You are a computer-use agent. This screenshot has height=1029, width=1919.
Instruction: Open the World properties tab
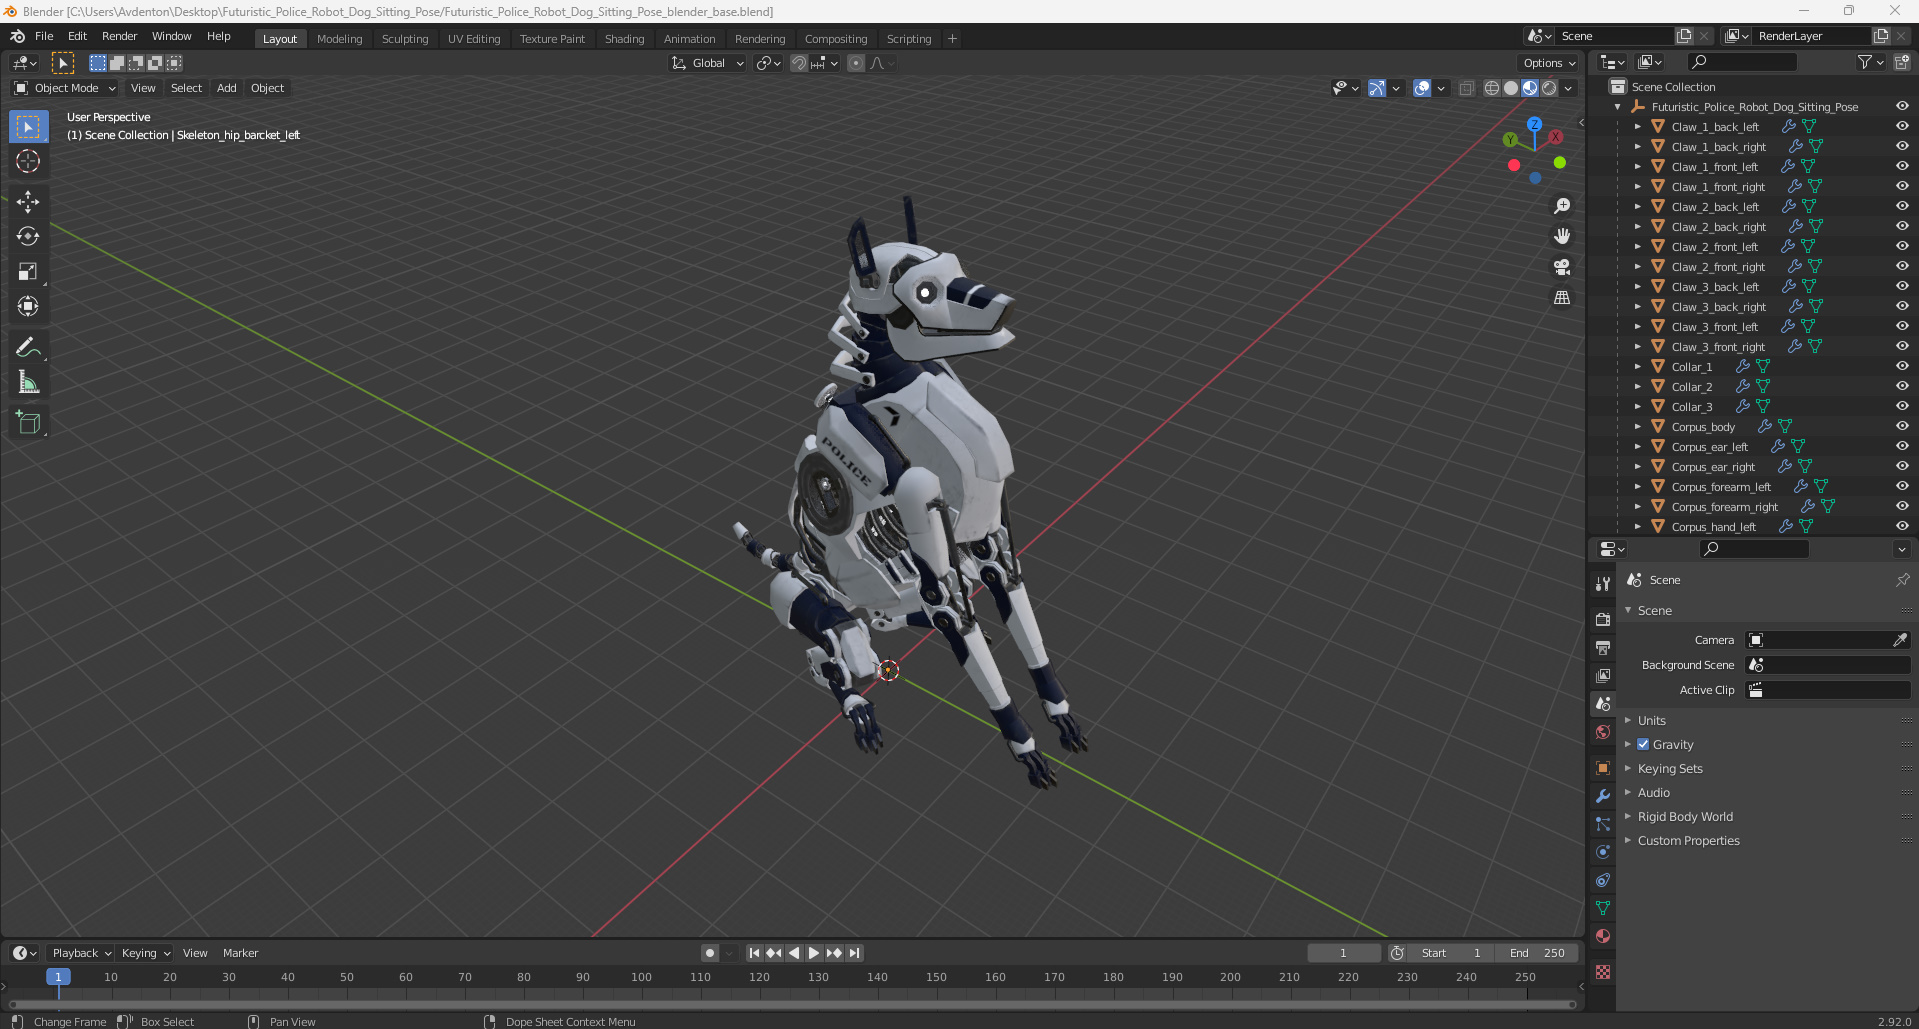tap(1603, 732)
